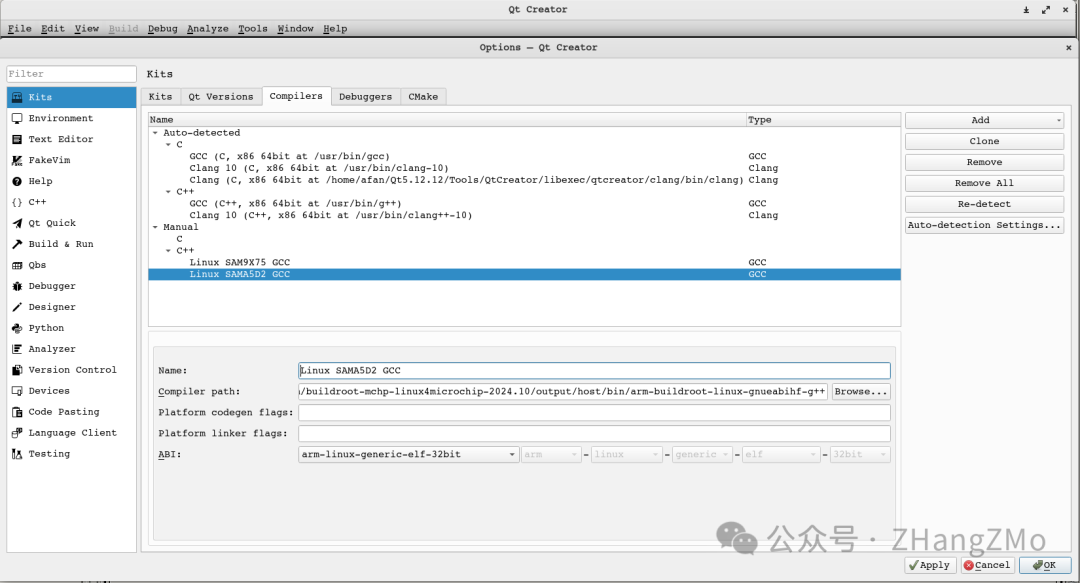Click the Remove button
Image resolution: width=1080 pixels, height=583 pixels.
click(x=984, y=162)
